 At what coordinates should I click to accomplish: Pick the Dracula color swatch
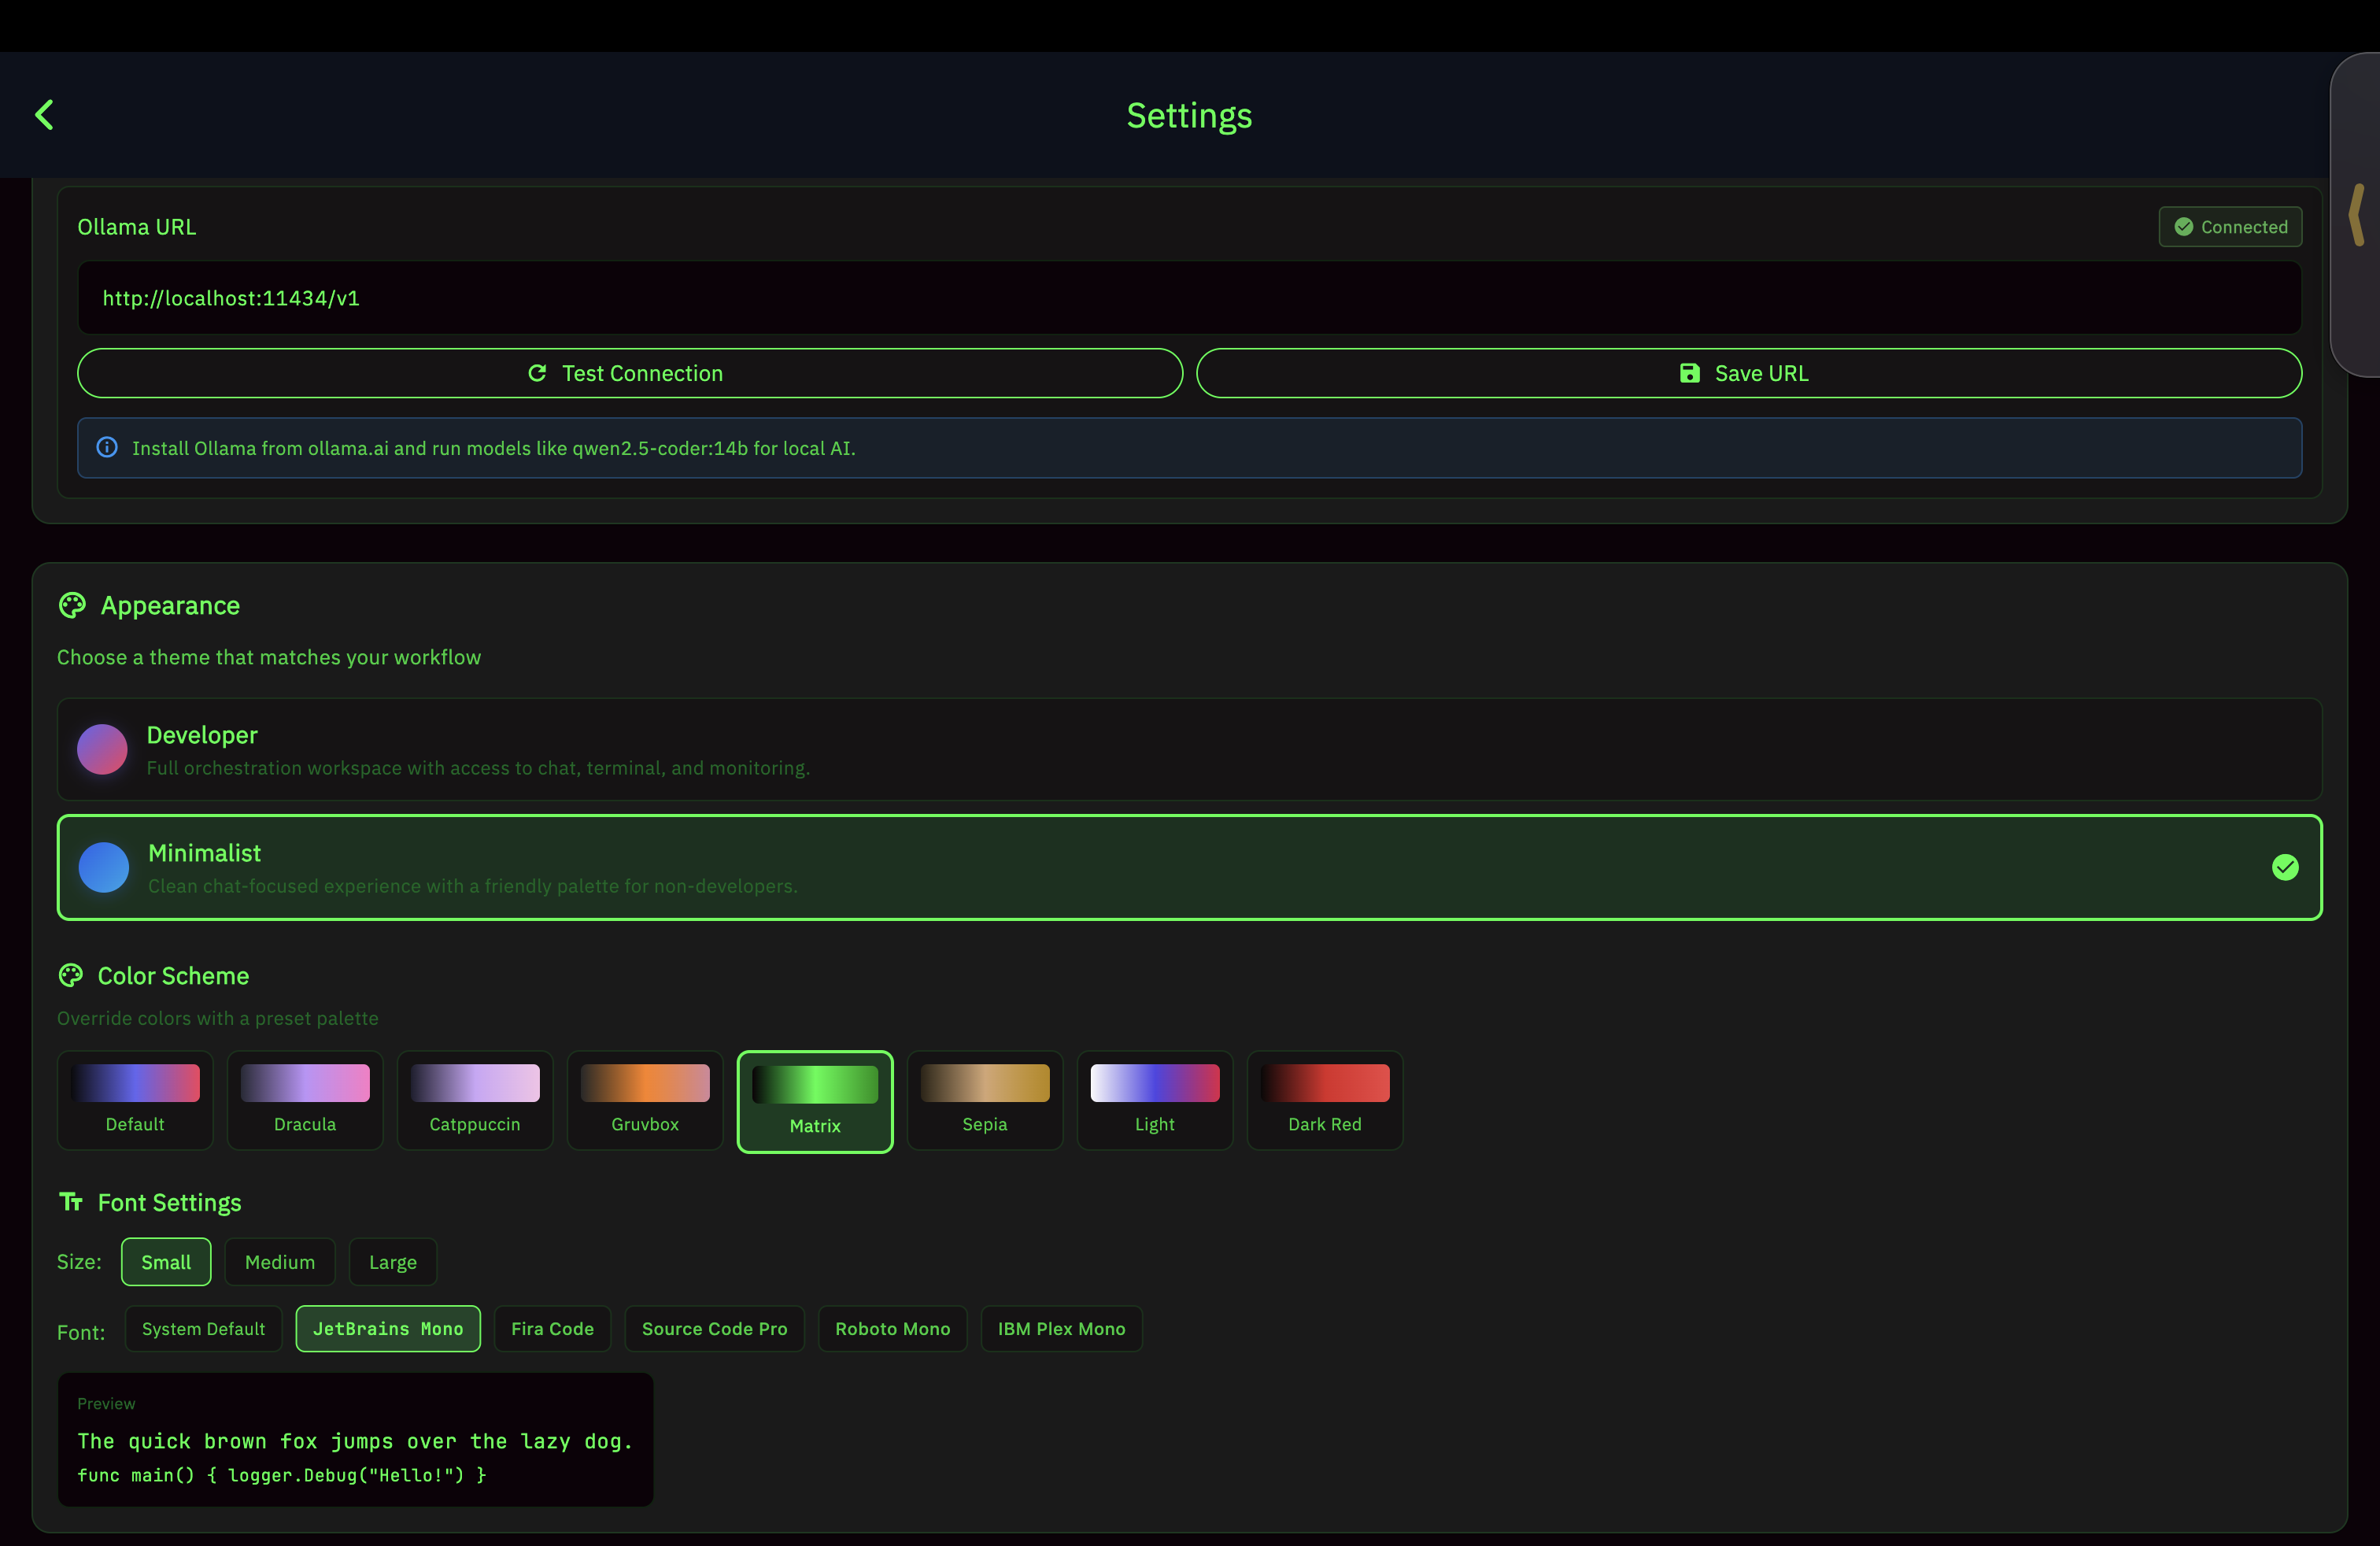tap(304, 1100)
